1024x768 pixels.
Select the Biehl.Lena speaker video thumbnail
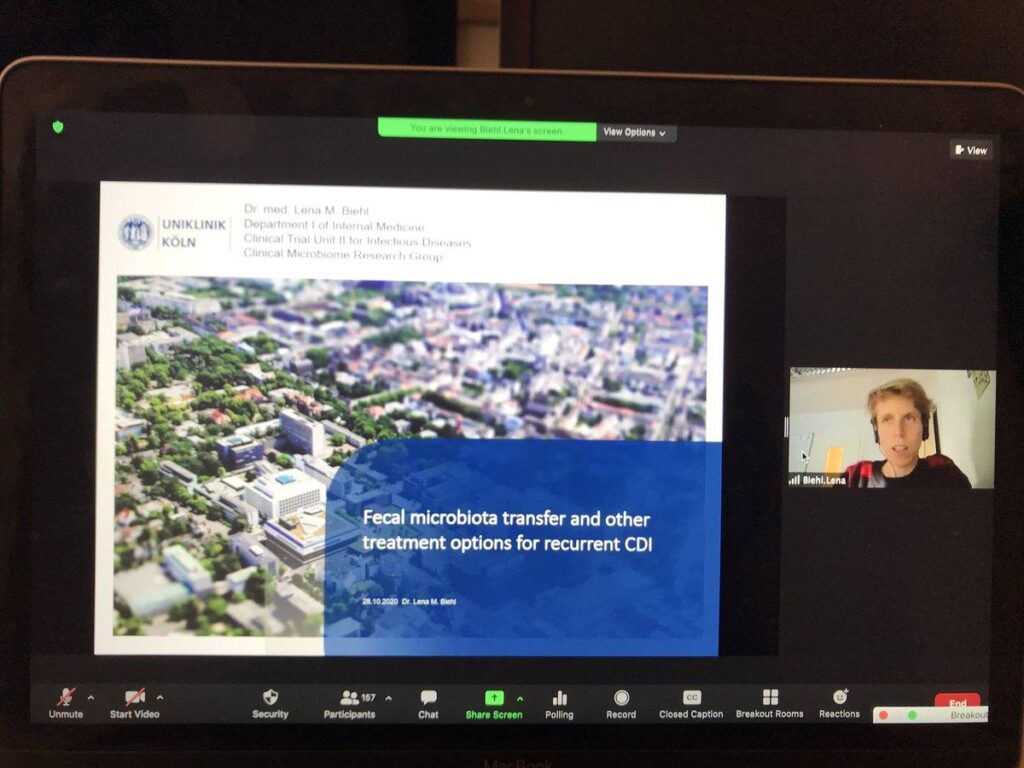point(892,428)
